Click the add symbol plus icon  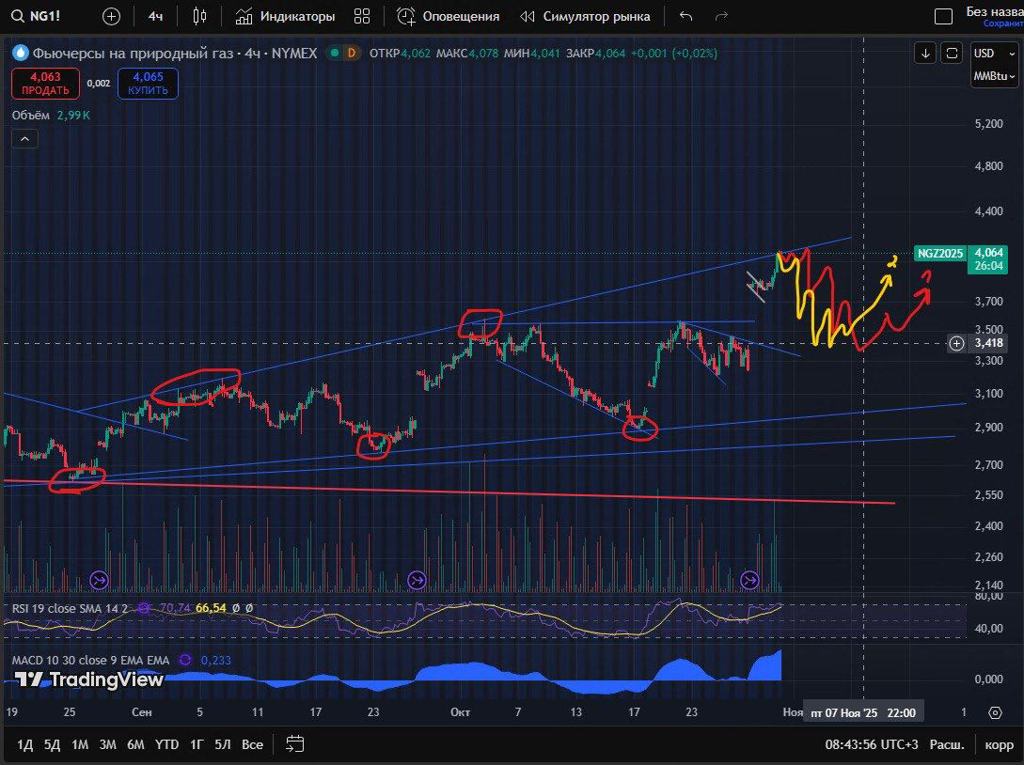click(x=111, y=16)
